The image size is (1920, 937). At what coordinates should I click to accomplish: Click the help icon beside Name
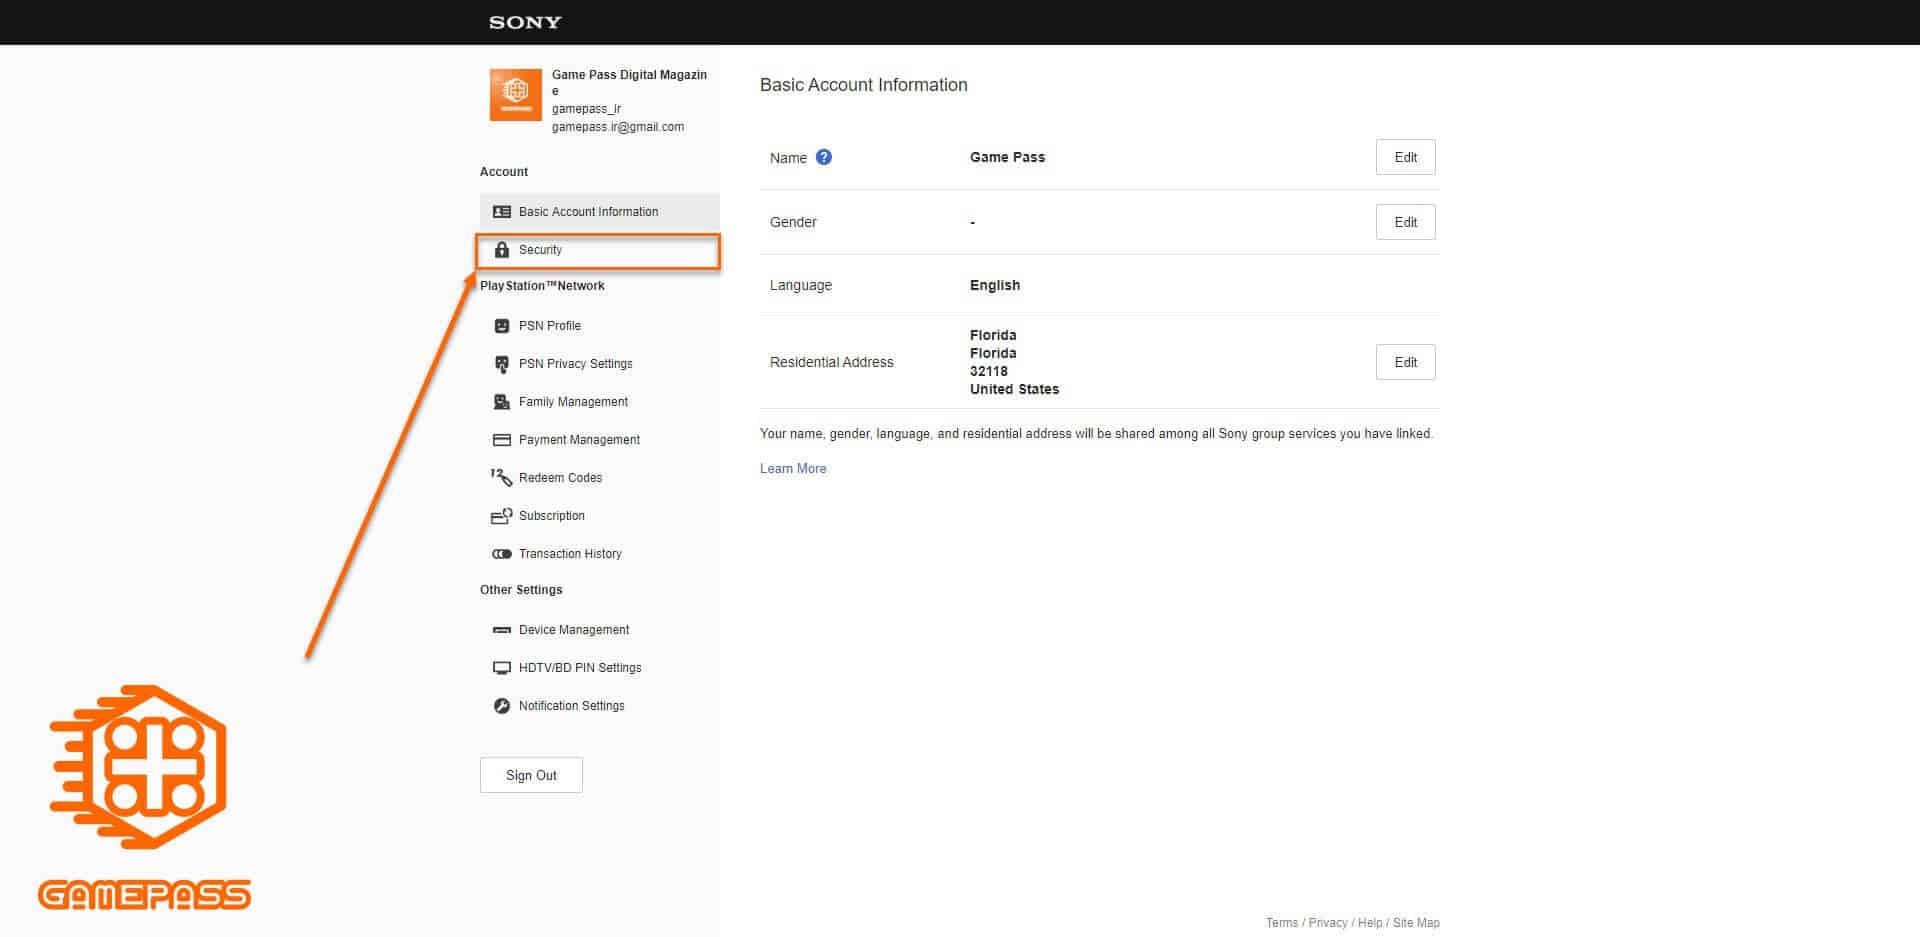point(824,157)
